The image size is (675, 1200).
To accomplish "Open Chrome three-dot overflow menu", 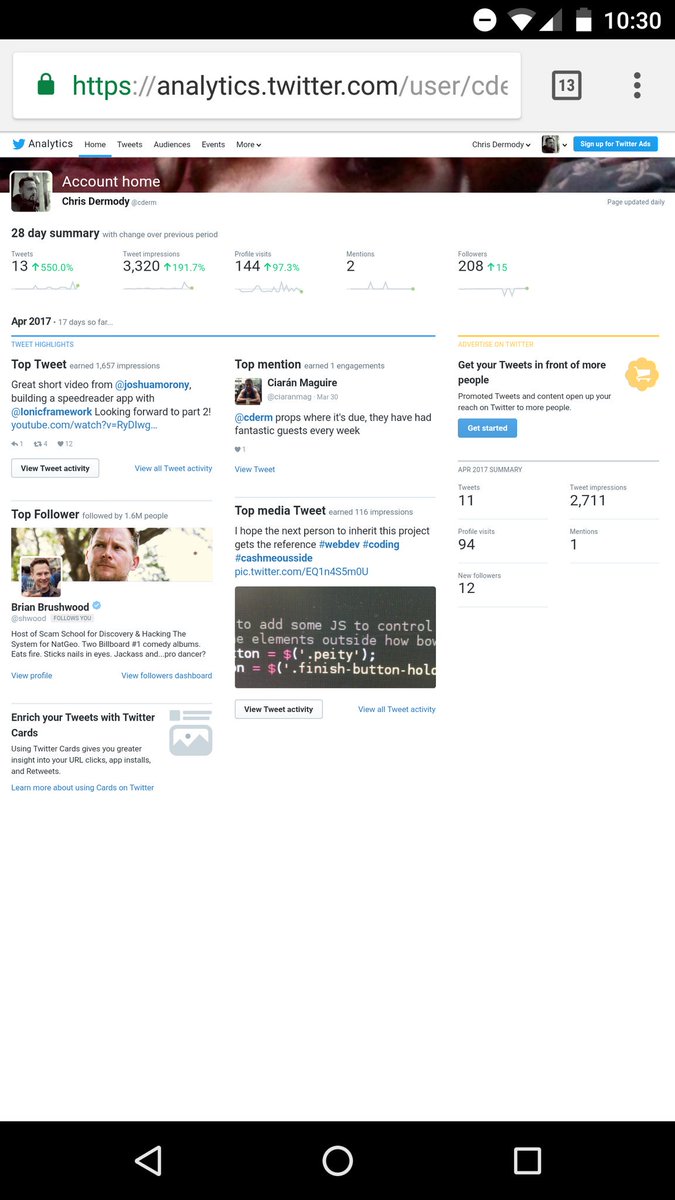I will coord(637,85).
